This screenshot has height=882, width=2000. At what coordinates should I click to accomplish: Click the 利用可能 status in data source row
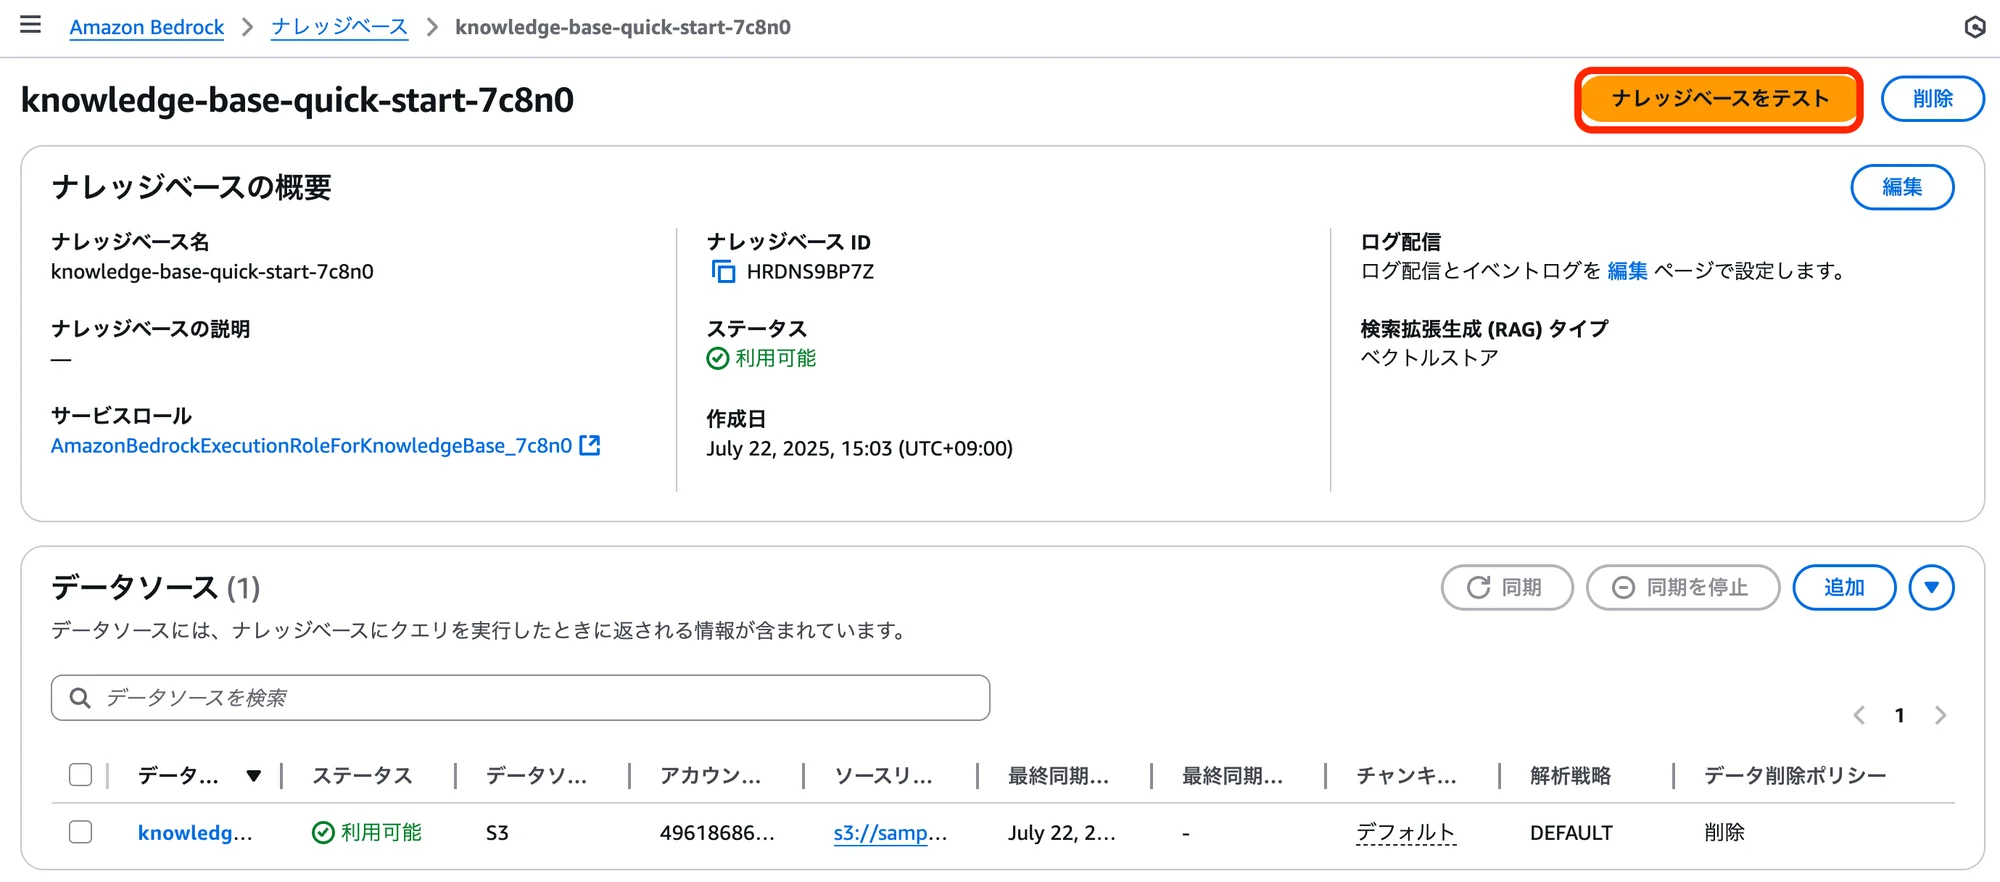click(367, 832)
